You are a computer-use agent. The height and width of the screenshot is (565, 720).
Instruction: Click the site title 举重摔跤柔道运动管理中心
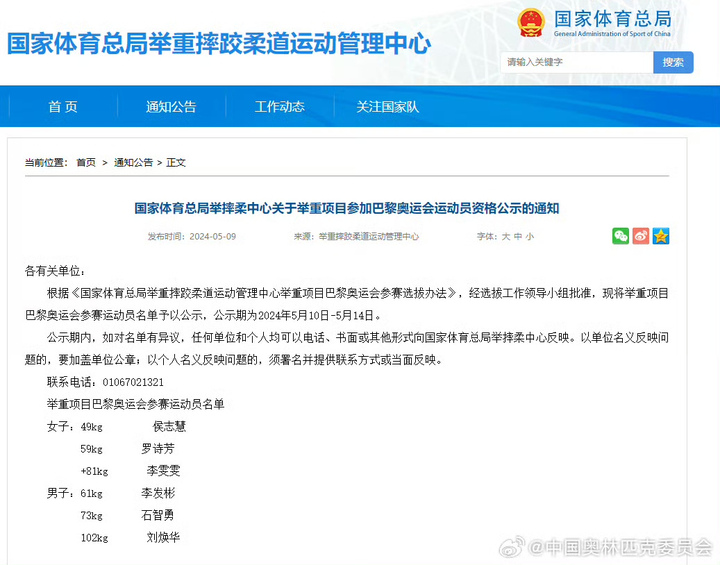219,43
